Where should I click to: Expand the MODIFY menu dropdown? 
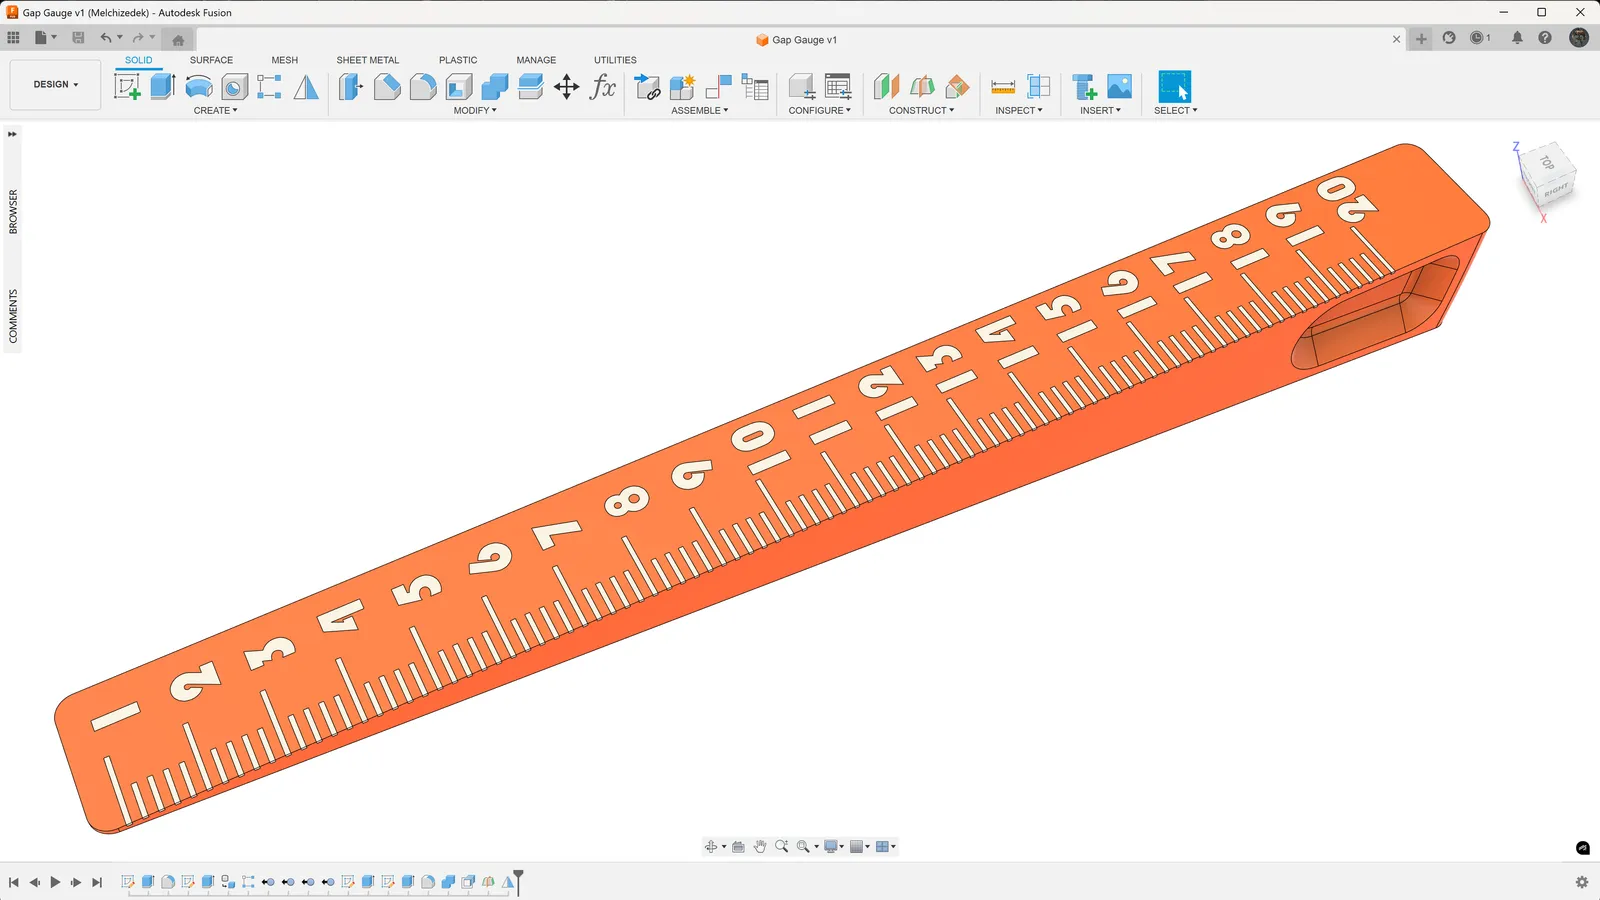click(x=475, y=111)
